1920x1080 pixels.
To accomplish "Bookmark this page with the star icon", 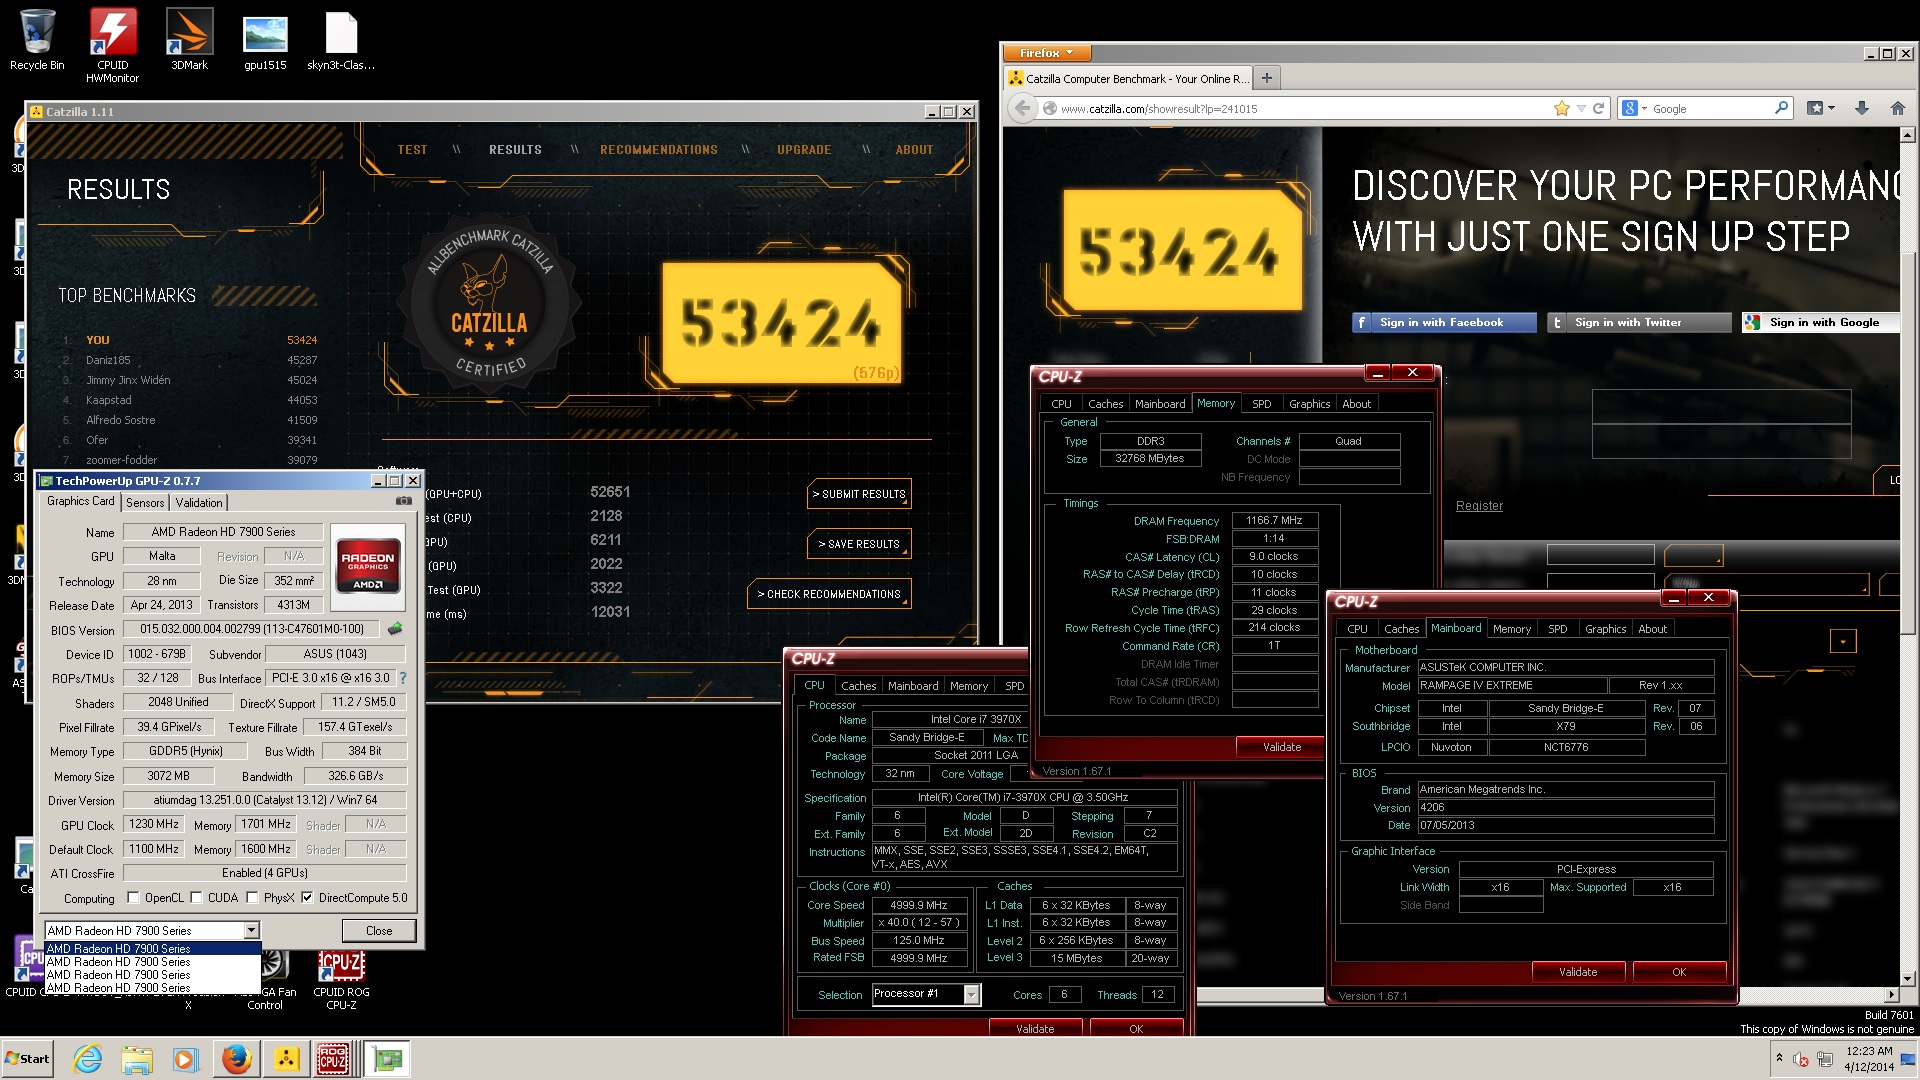I will [x=1561, y=108].
